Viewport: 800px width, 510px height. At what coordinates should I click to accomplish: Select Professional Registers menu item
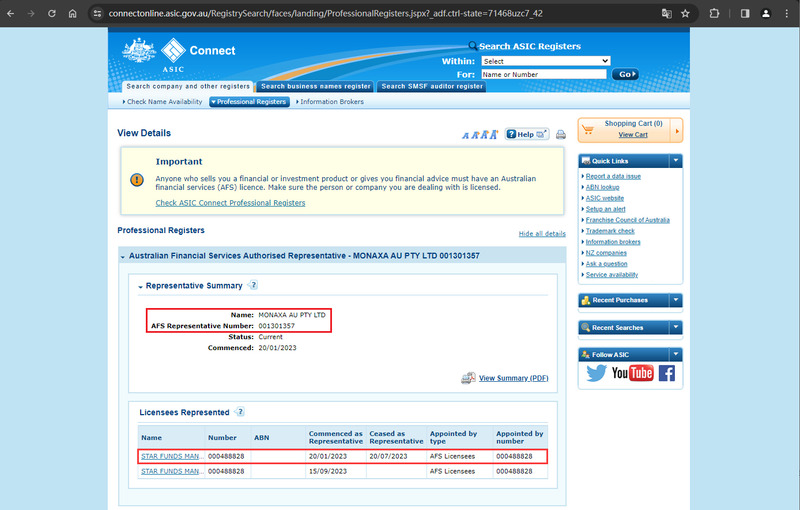pos(249,102)
